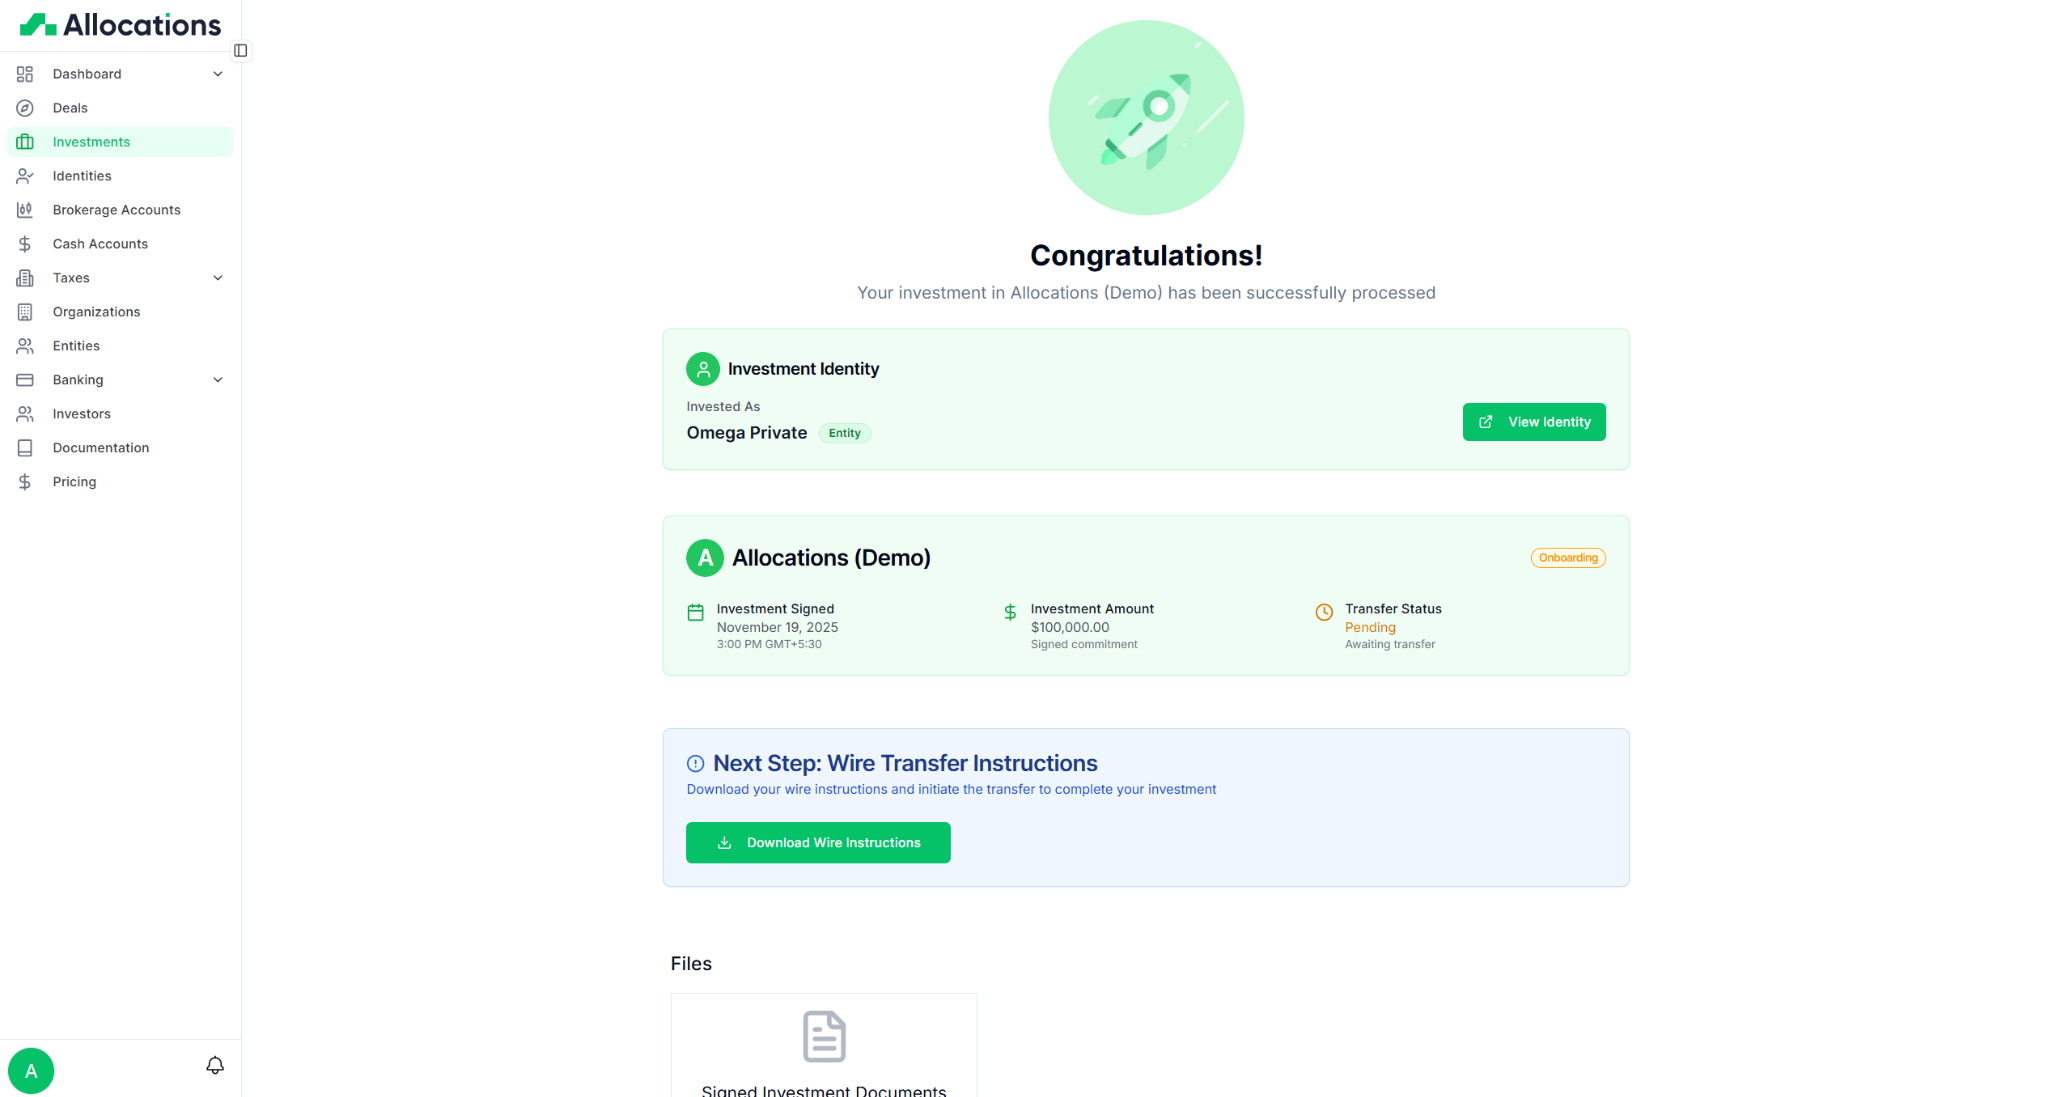
Task: Expand the Banking submenu chevron
Action: click(218, 380)
